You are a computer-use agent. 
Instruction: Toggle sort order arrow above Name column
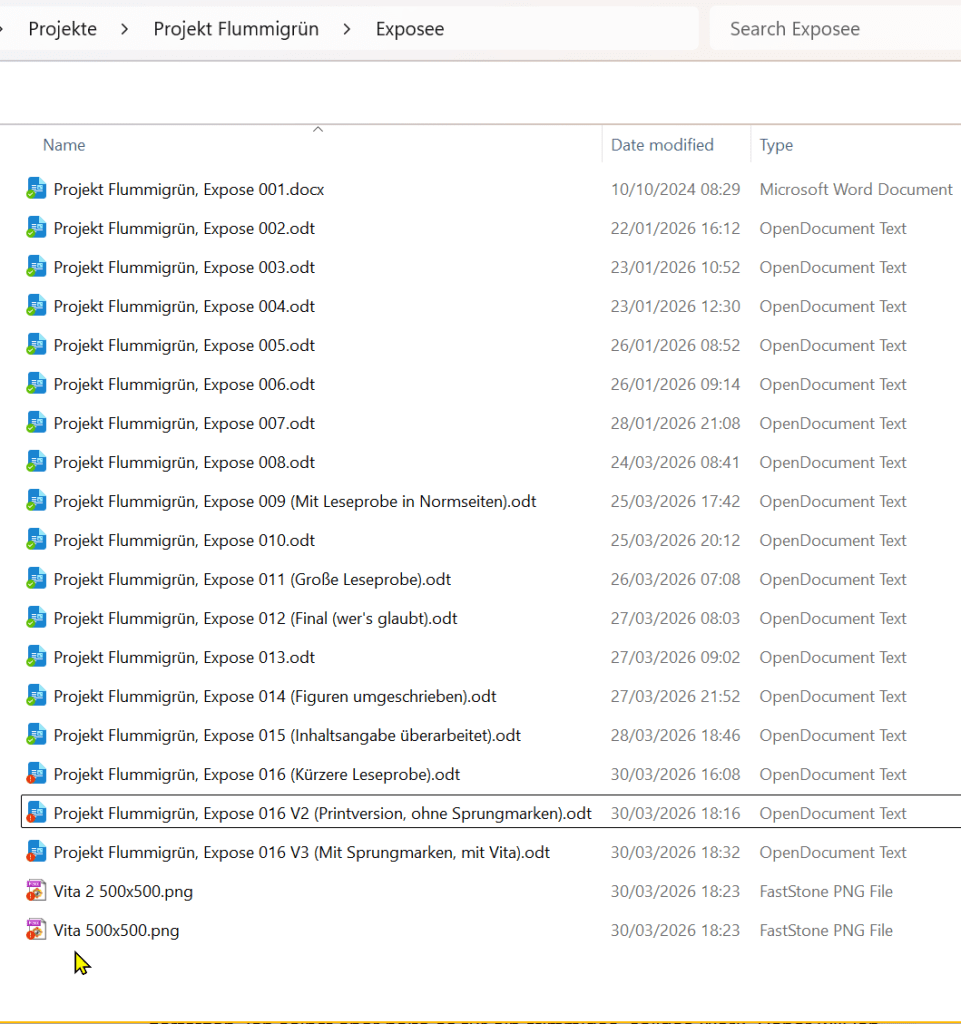click(x=318, y=129)
